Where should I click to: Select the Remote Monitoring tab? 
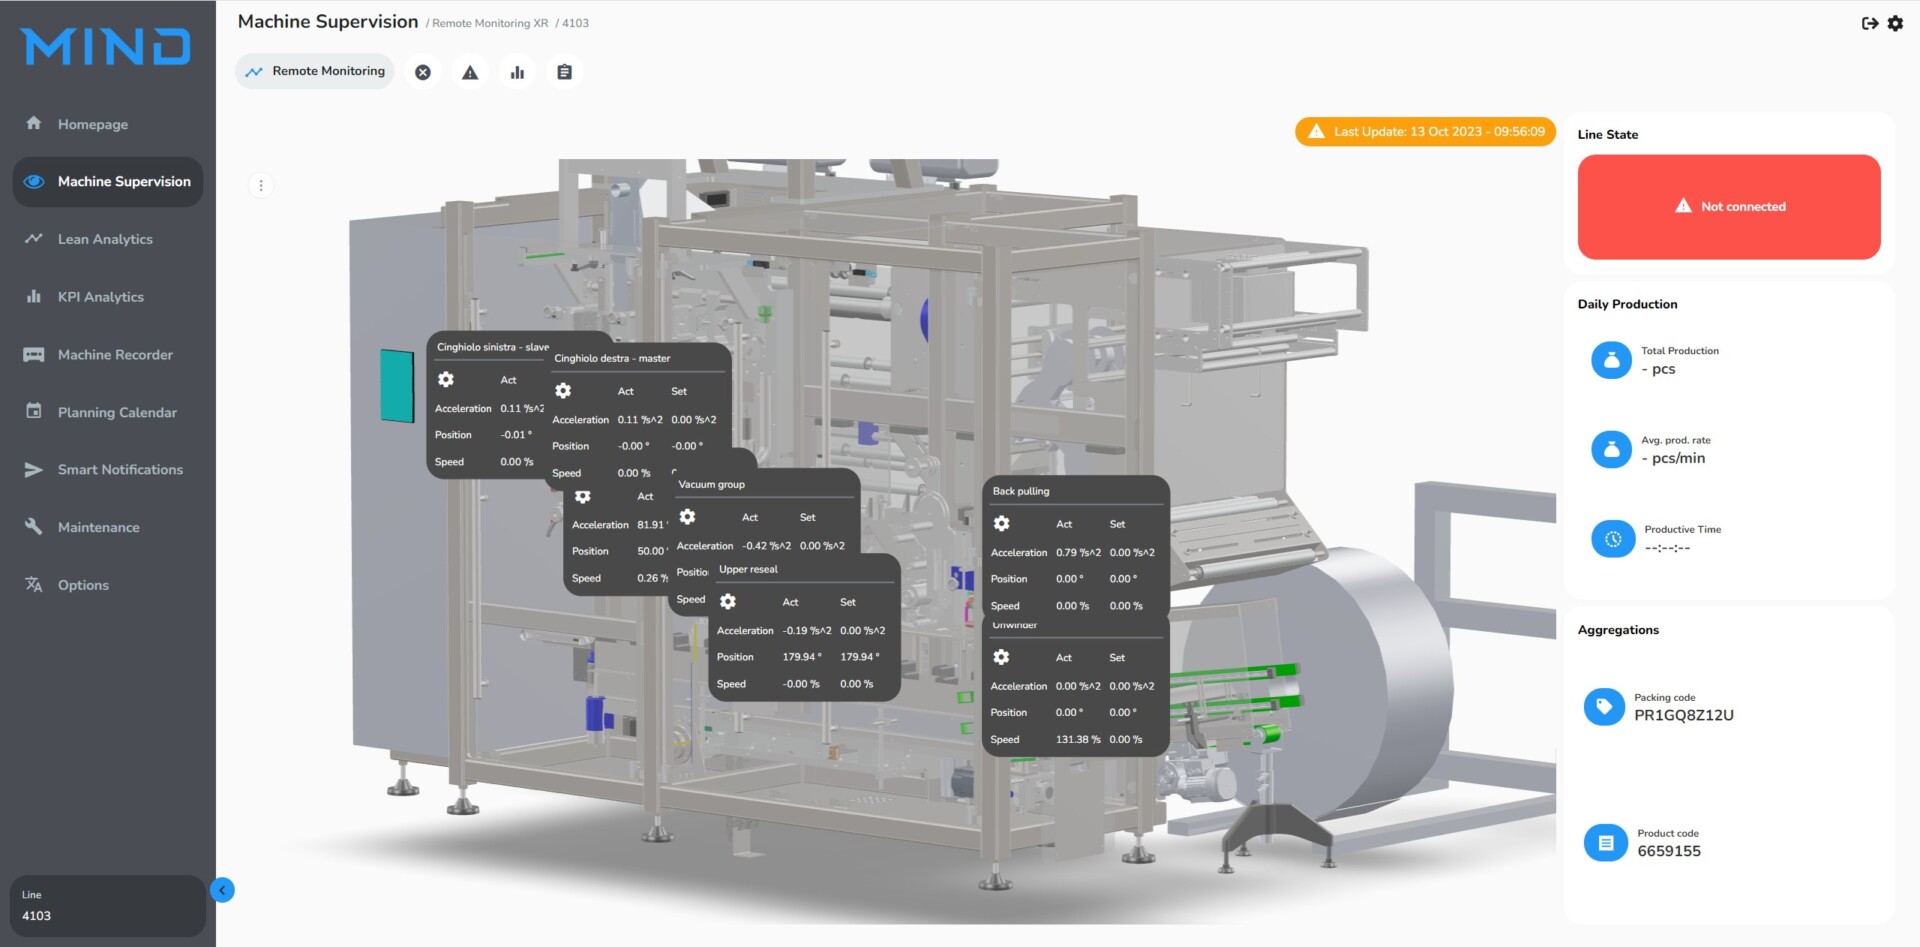tap(315, 72)
